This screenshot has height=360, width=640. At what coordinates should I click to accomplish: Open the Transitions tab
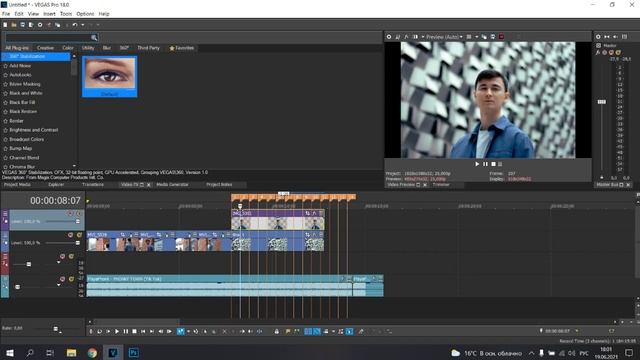(93, 184)
